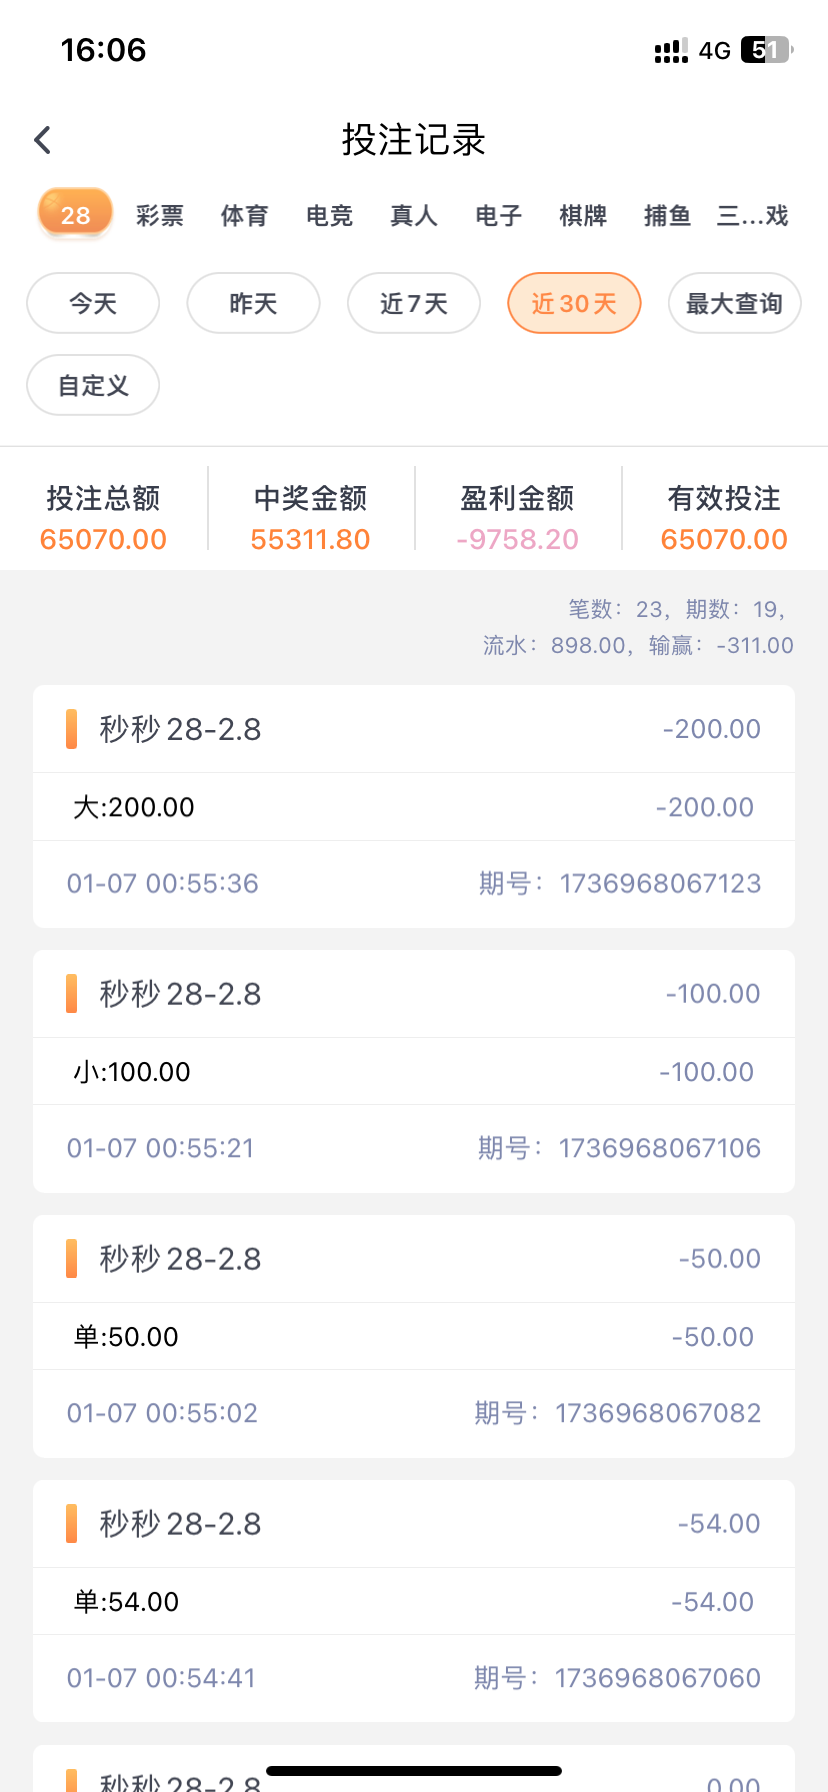Image resolution: width=828 pixels, height=1792 pixels.
Task: Filter records by 今天
Action: click(x=93, y=303)
